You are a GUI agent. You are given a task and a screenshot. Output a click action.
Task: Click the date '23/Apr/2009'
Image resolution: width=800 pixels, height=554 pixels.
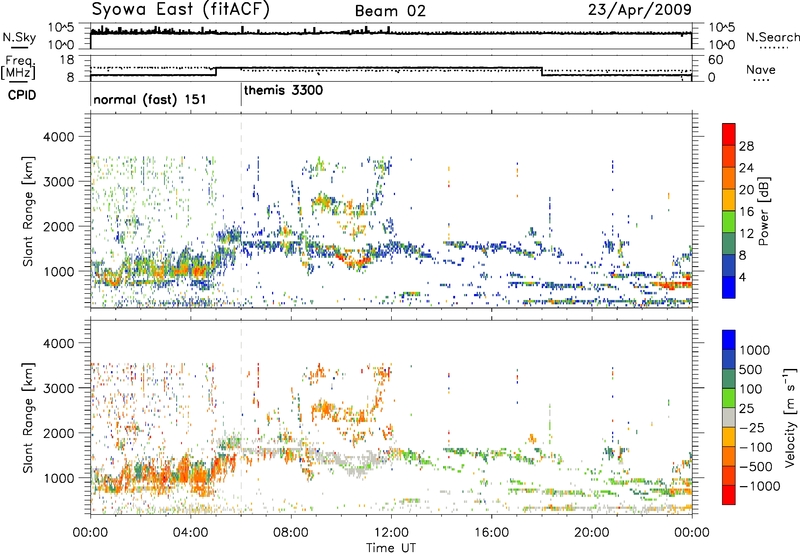click(x=640, y=9)
